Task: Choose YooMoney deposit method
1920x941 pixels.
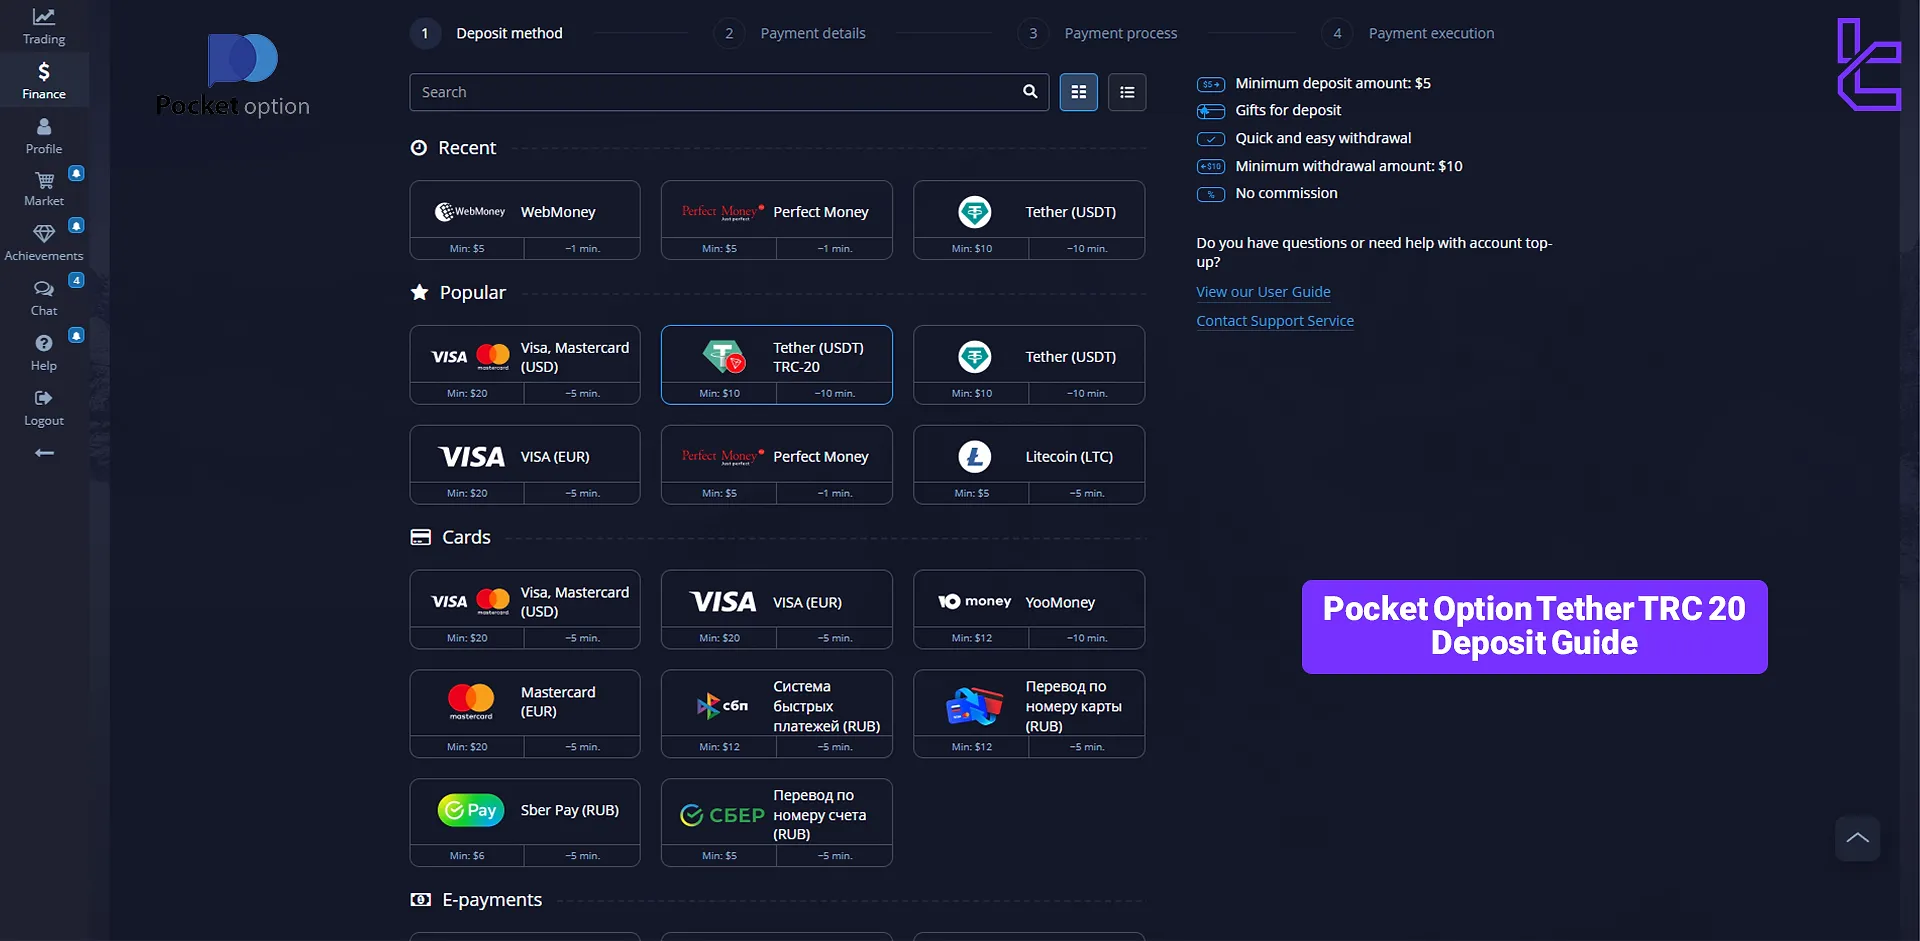Action: (1029, 610)
